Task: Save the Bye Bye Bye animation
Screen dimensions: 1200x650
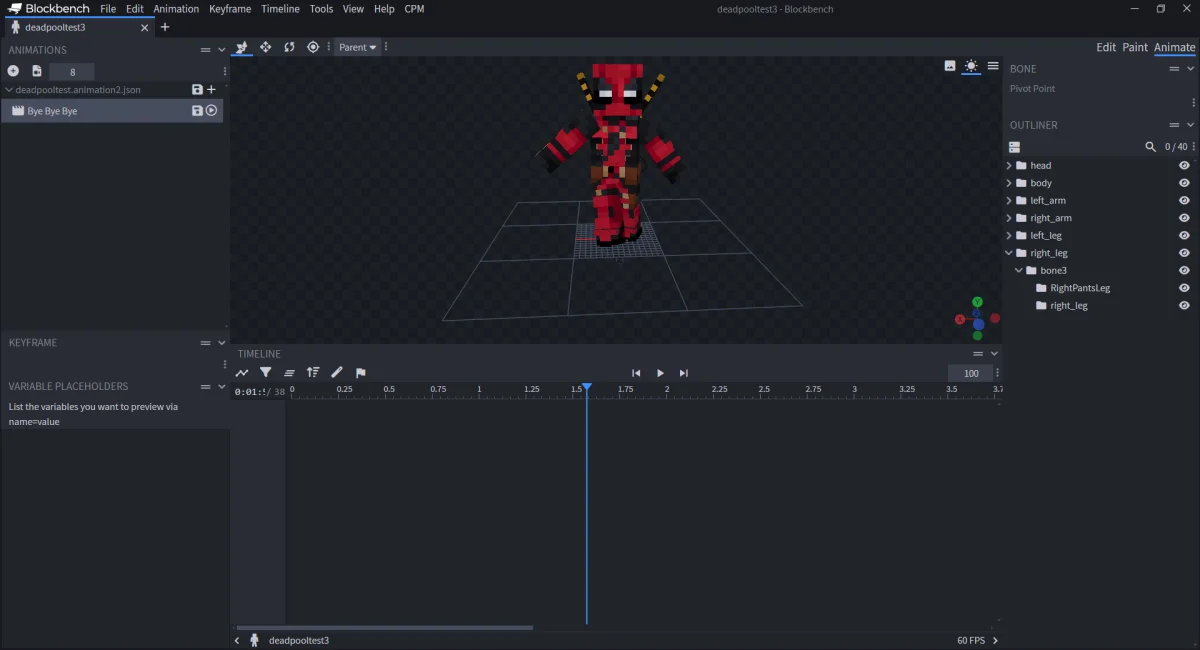Action: click(197, 111)
